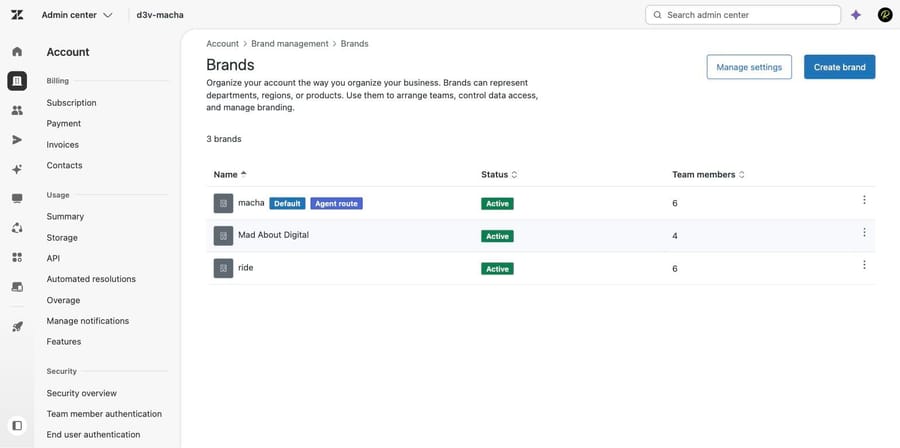Viewport: 900px width, 448px height.
Task: Open the user profile avatar
Action: tap(885, 15)
